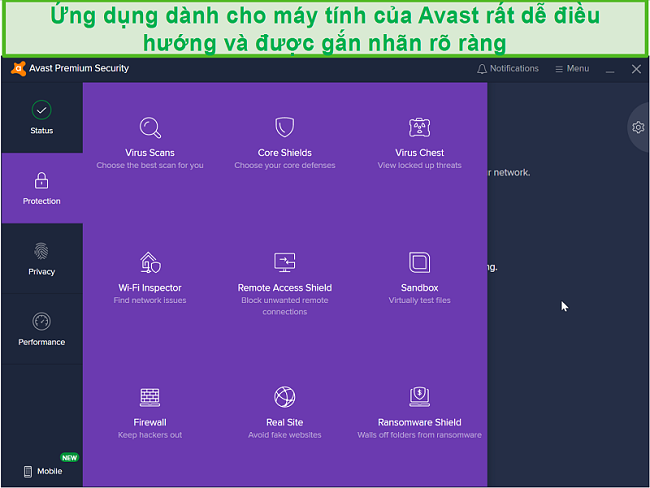
Task: Open settings with the gear icon
Action: (x=638, y=127)
